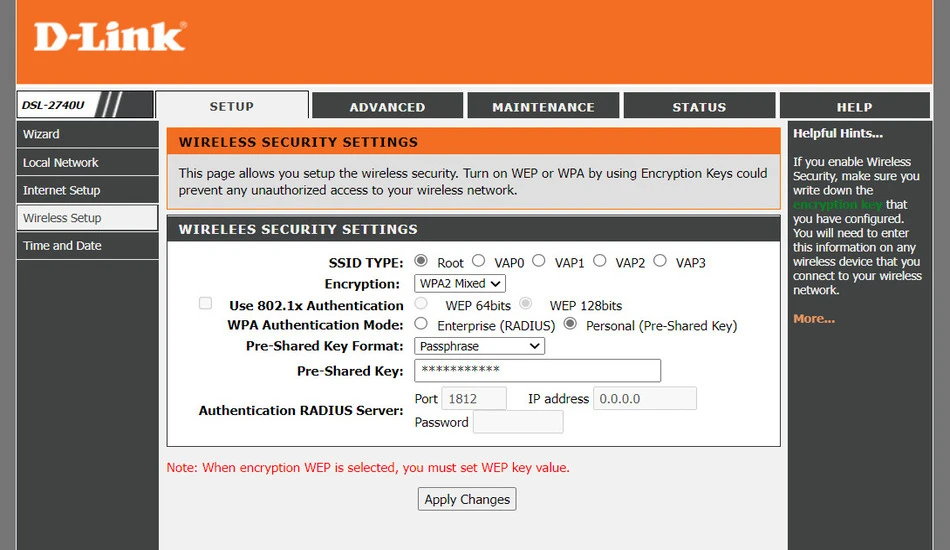Image resolution: width=950 pixels, height=550 pixels.
Task: Click the red WEP key note text
Action: (368, 468)
